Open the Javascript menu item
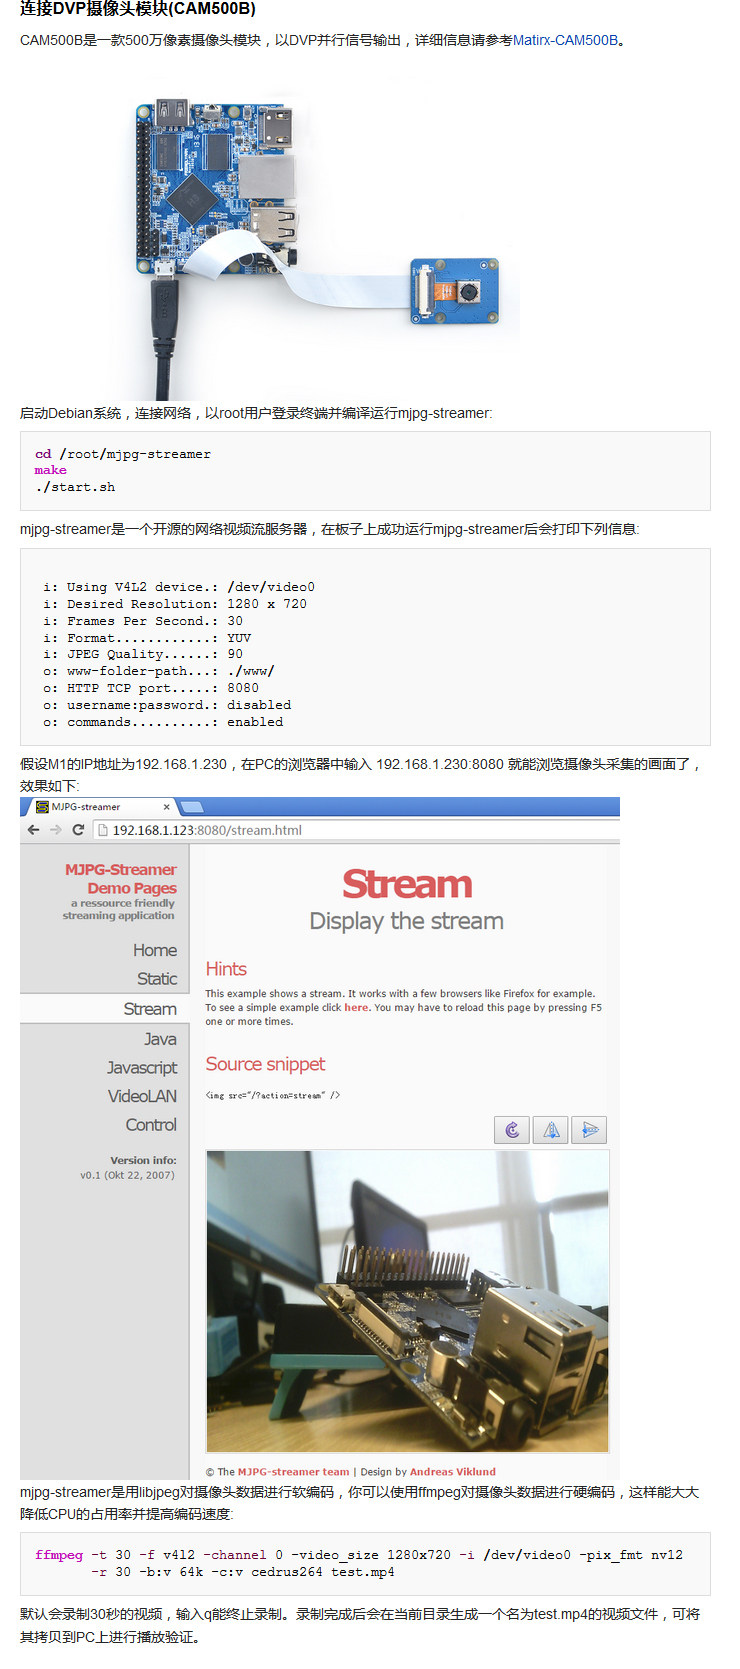 (x=142, y=1068)
